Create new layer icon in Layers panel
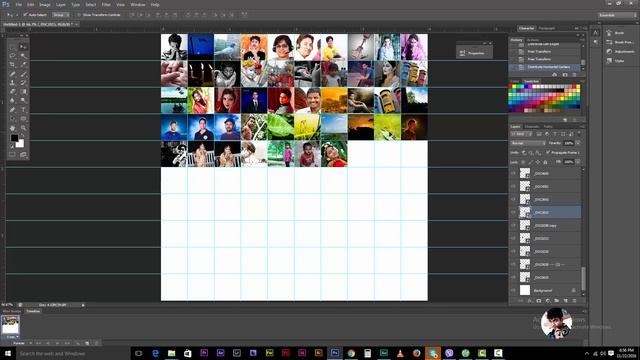 [566, 301]
